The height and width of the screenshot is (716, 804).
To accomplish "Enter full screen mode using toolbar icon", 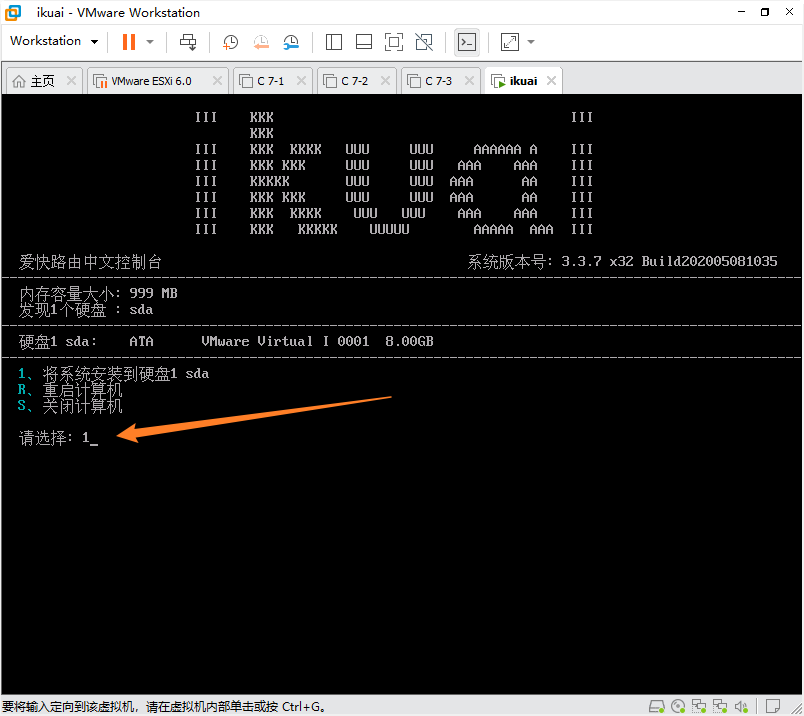I will (394, 42).
